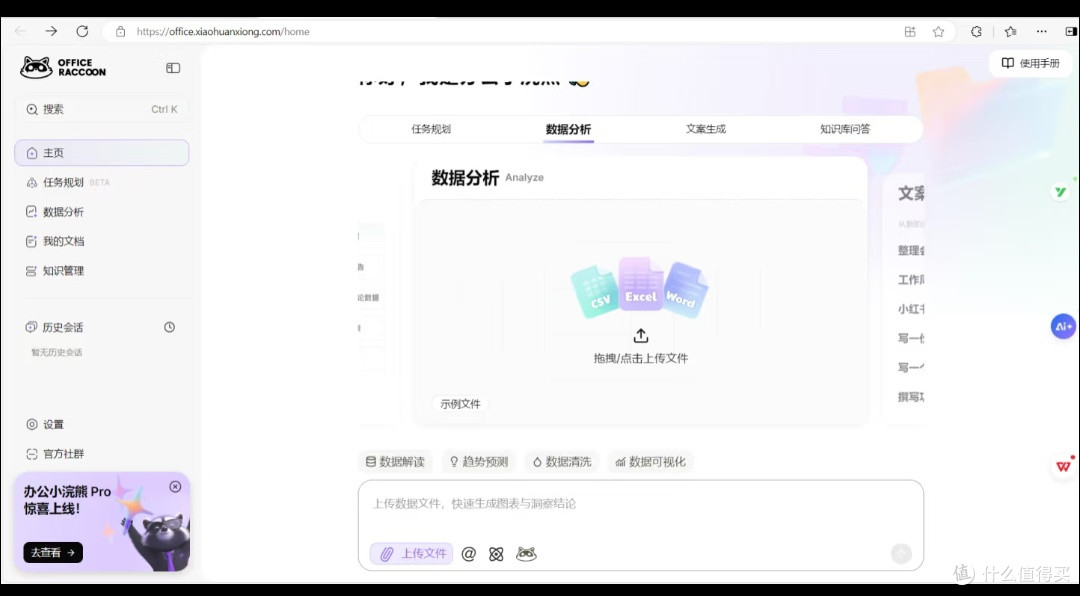Open the 使用手册 user manual
The height and width of the screenshot is (596, 1080).
1030,63
